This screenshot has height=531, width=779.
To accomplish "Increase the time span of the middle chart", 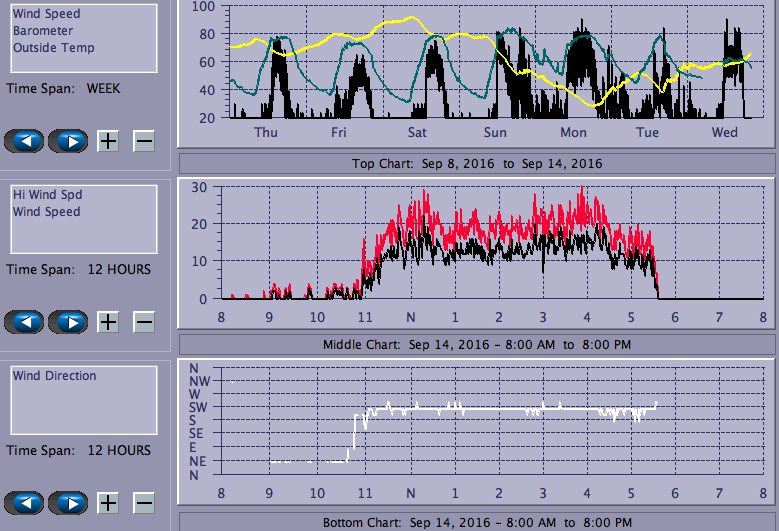I will 108,322.
